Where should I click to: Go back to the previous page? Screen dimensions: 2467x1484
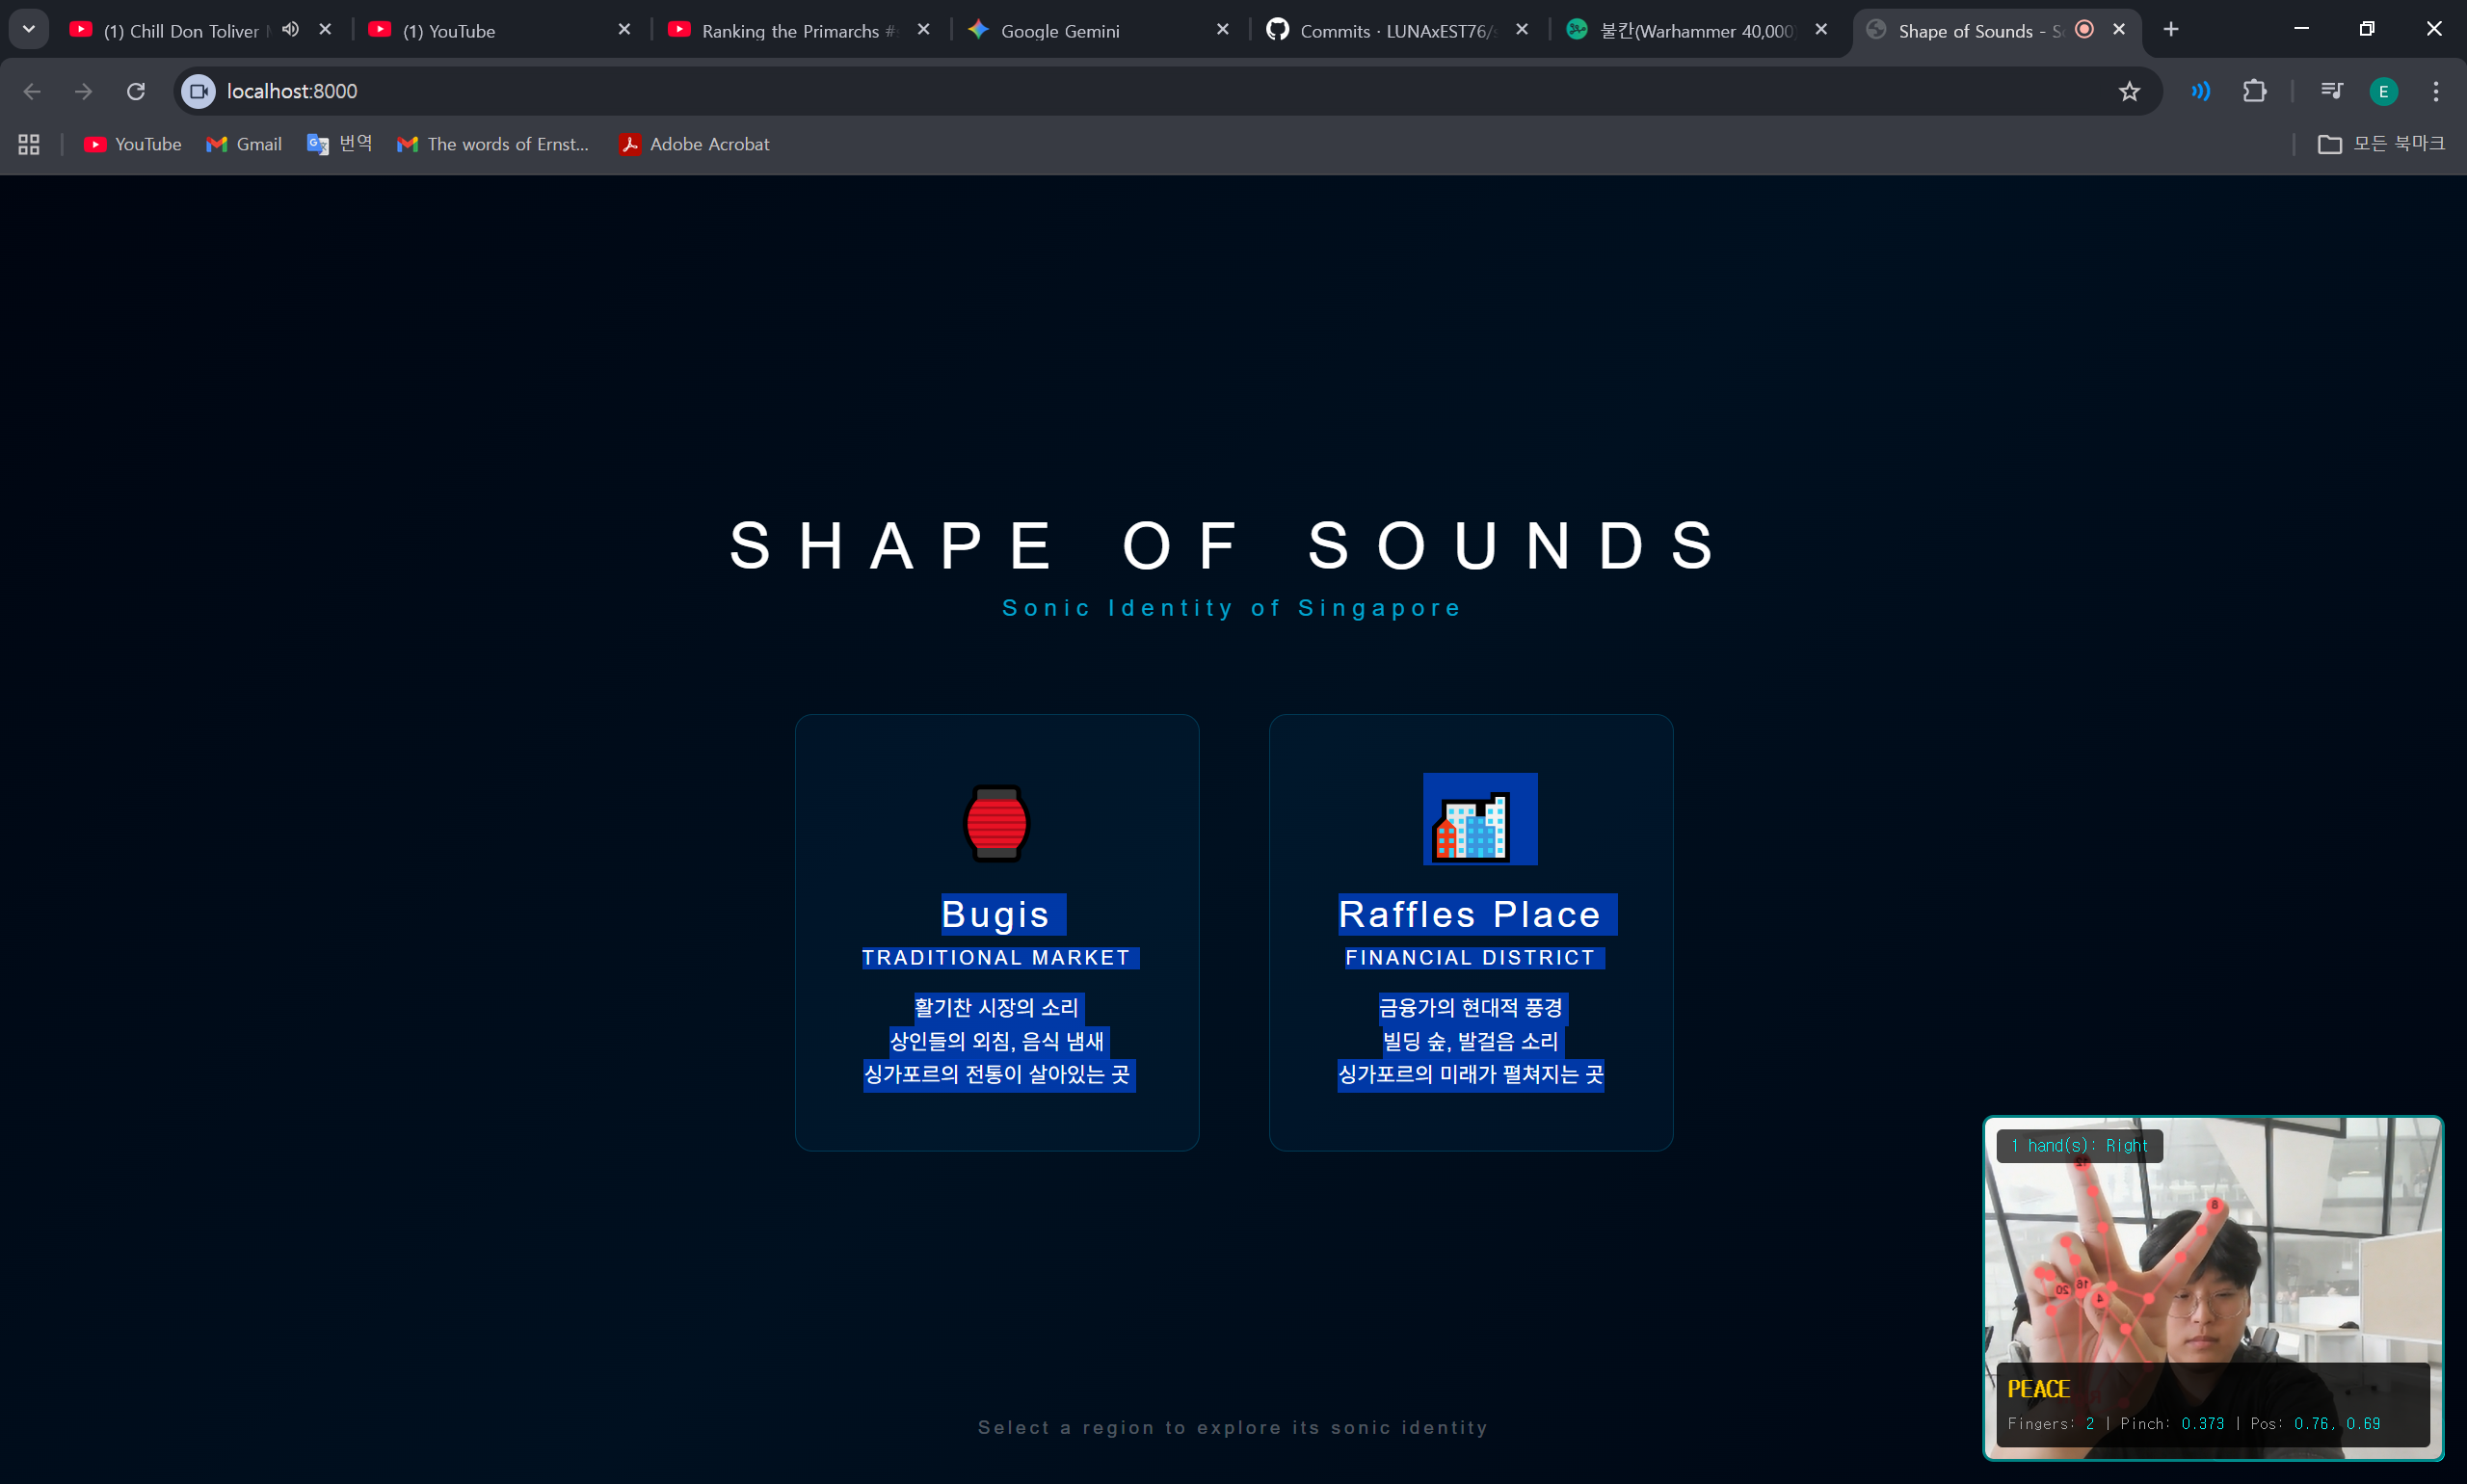pos(32,91)
